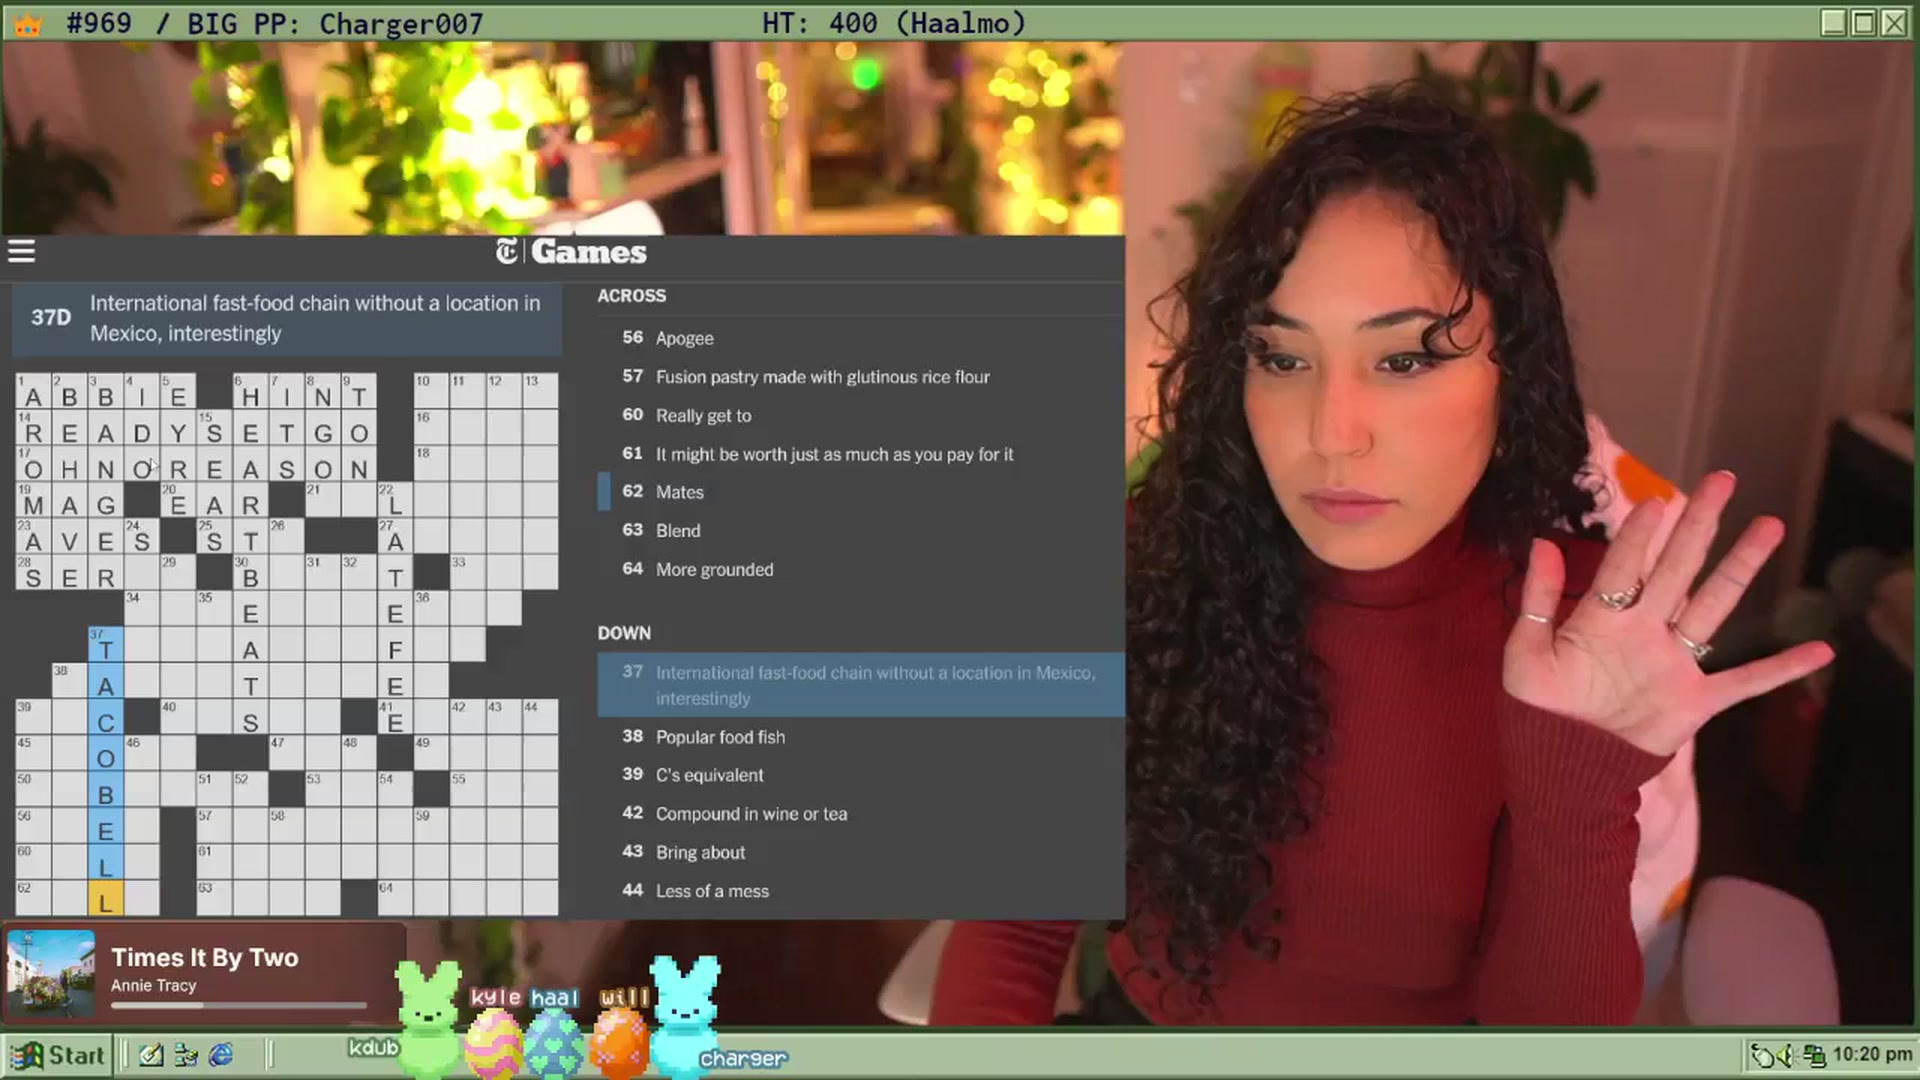1920x1080 pixels.
Task: Click the network computers tray icon
Action: tap(1814, 1055)
